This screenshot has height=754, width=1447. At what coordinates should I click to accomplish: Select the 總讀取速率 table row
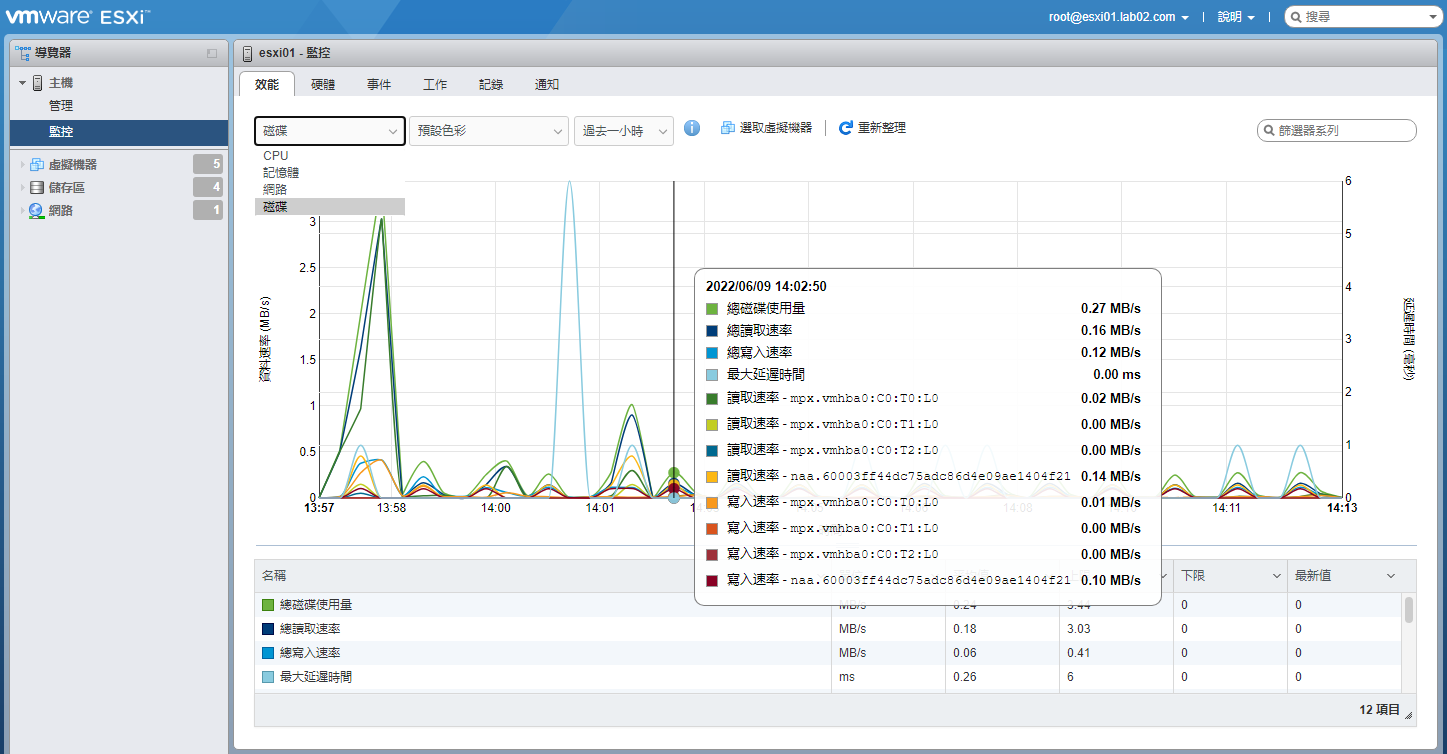click(x=828, y=629)
